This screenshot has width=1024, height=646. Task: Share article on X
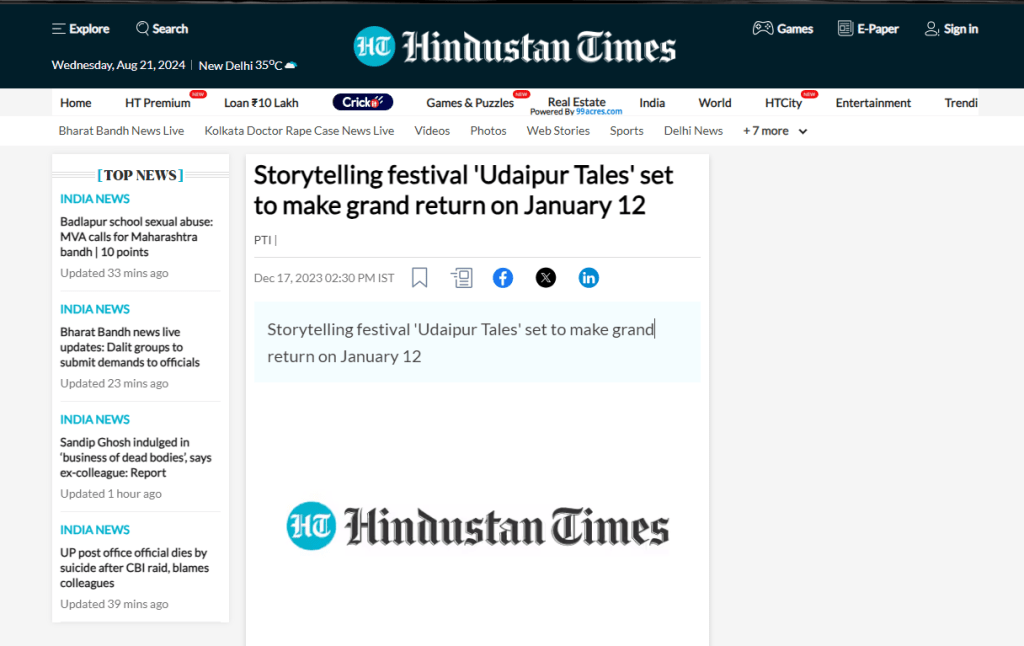[546, 278]
